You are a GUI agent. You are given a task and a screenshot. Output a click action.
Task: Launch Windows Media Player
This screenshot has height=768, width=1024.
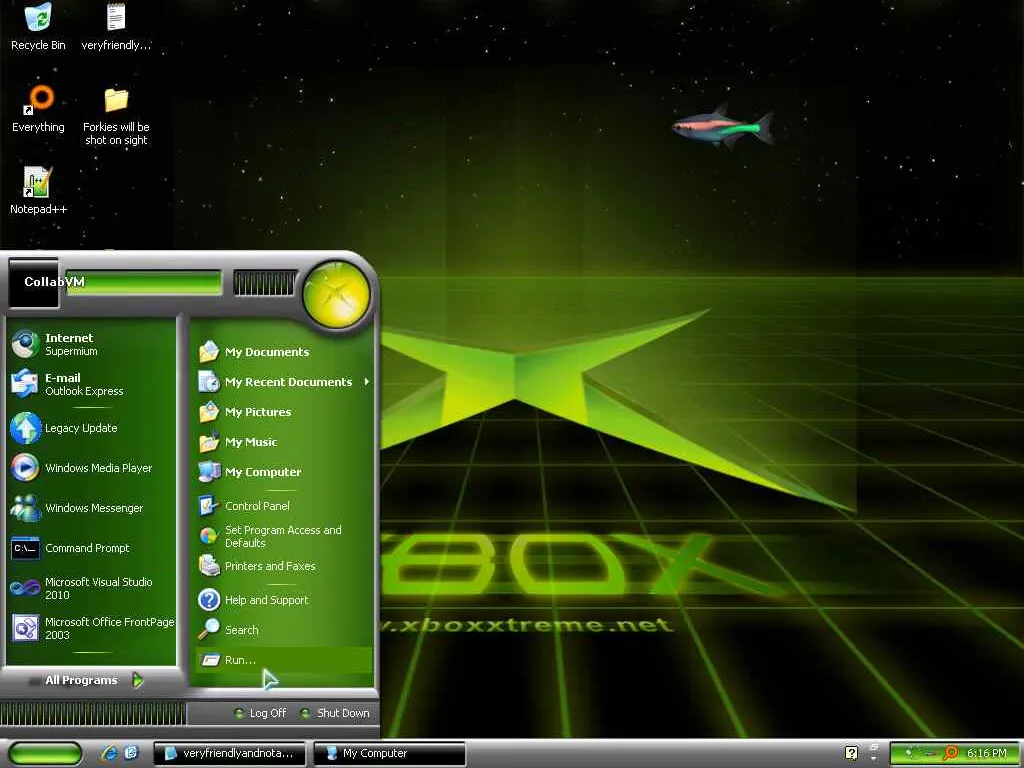pyautogui.click(x=91, y=468)
